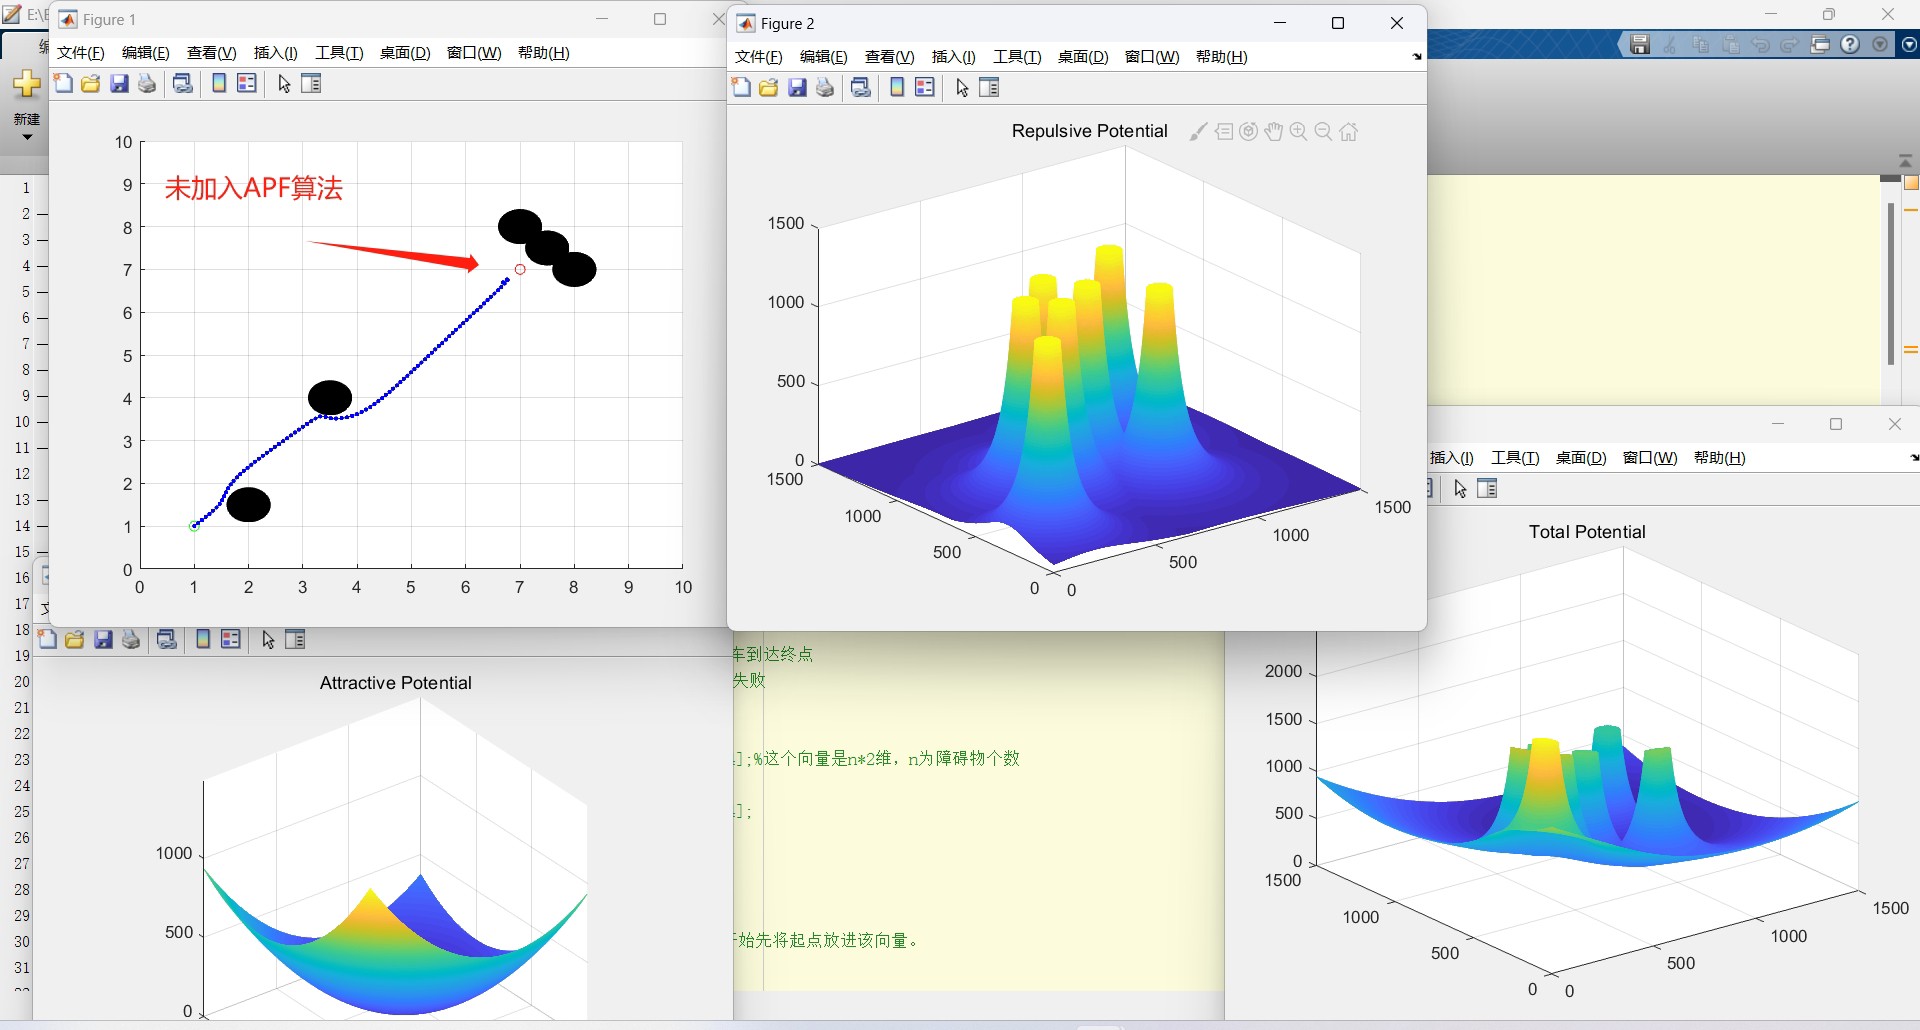Viewport: 1920px width, 1030px height.
Task: Toggle Insert Legend in Figure 1 toolbar
Action: [x=247, y=84]
